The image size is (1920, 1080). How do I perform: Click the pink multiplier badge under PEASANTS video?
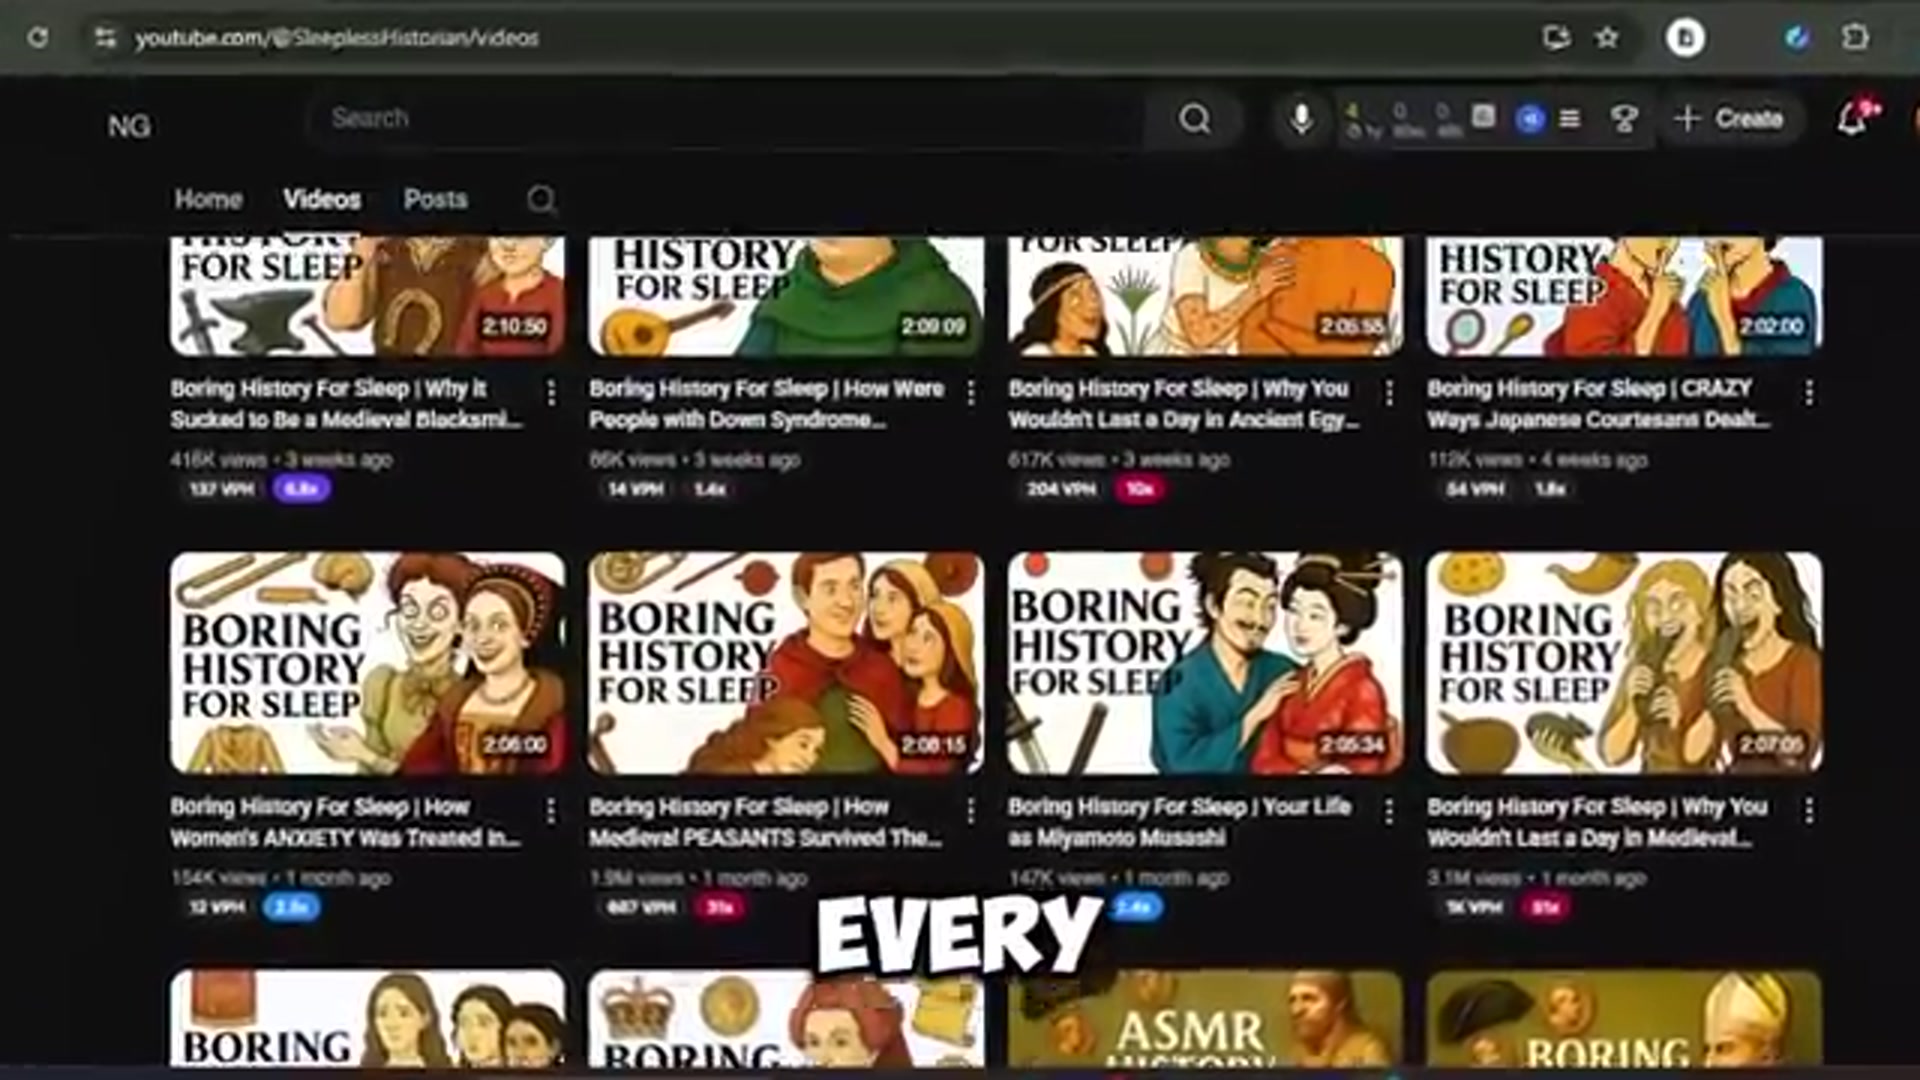(720, 907)
